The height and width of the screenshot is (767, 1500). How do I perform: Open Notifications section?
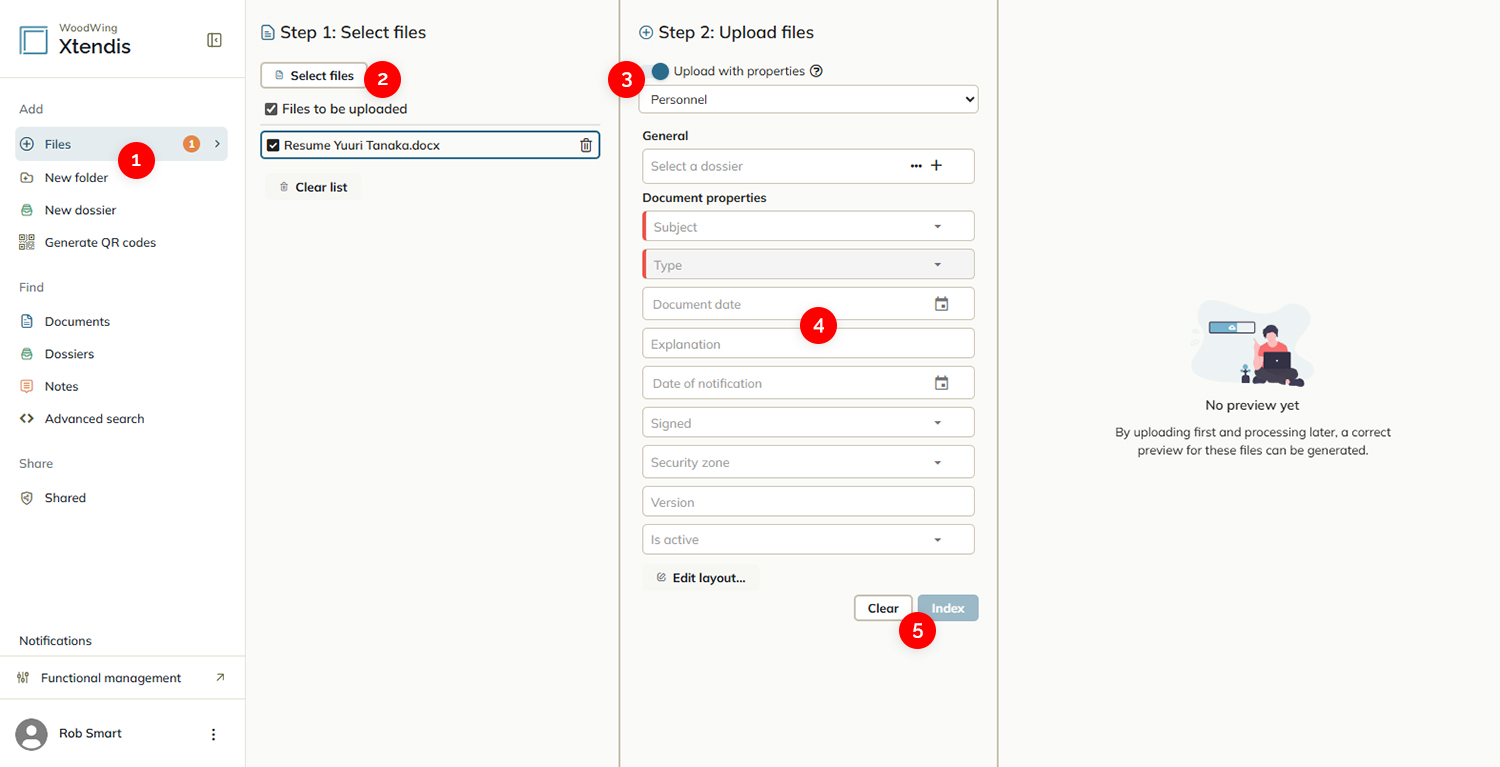55,641
